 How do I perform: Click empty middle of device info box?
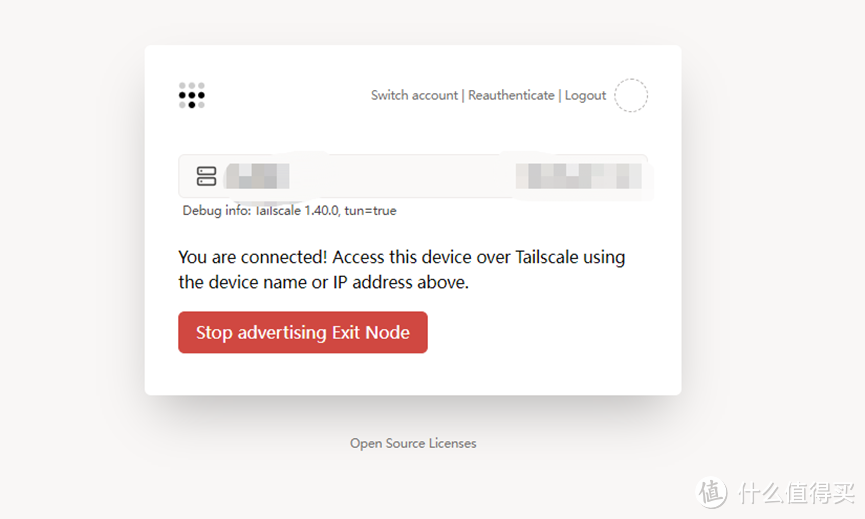(400, 176)
